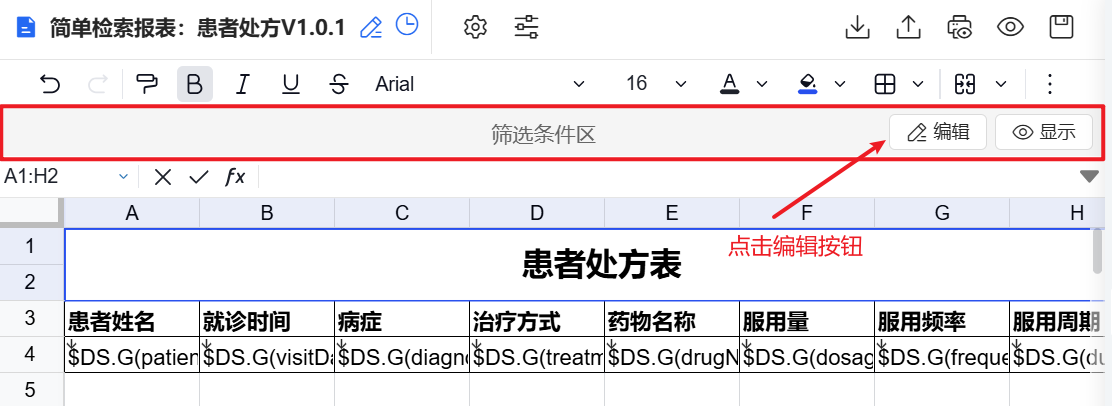Click the 显示 button in filter area

point(1044,132)
